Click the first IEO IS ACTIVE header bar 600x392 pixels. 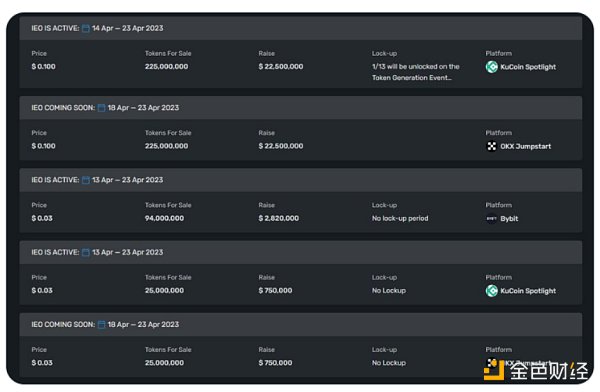coord(300,28)
